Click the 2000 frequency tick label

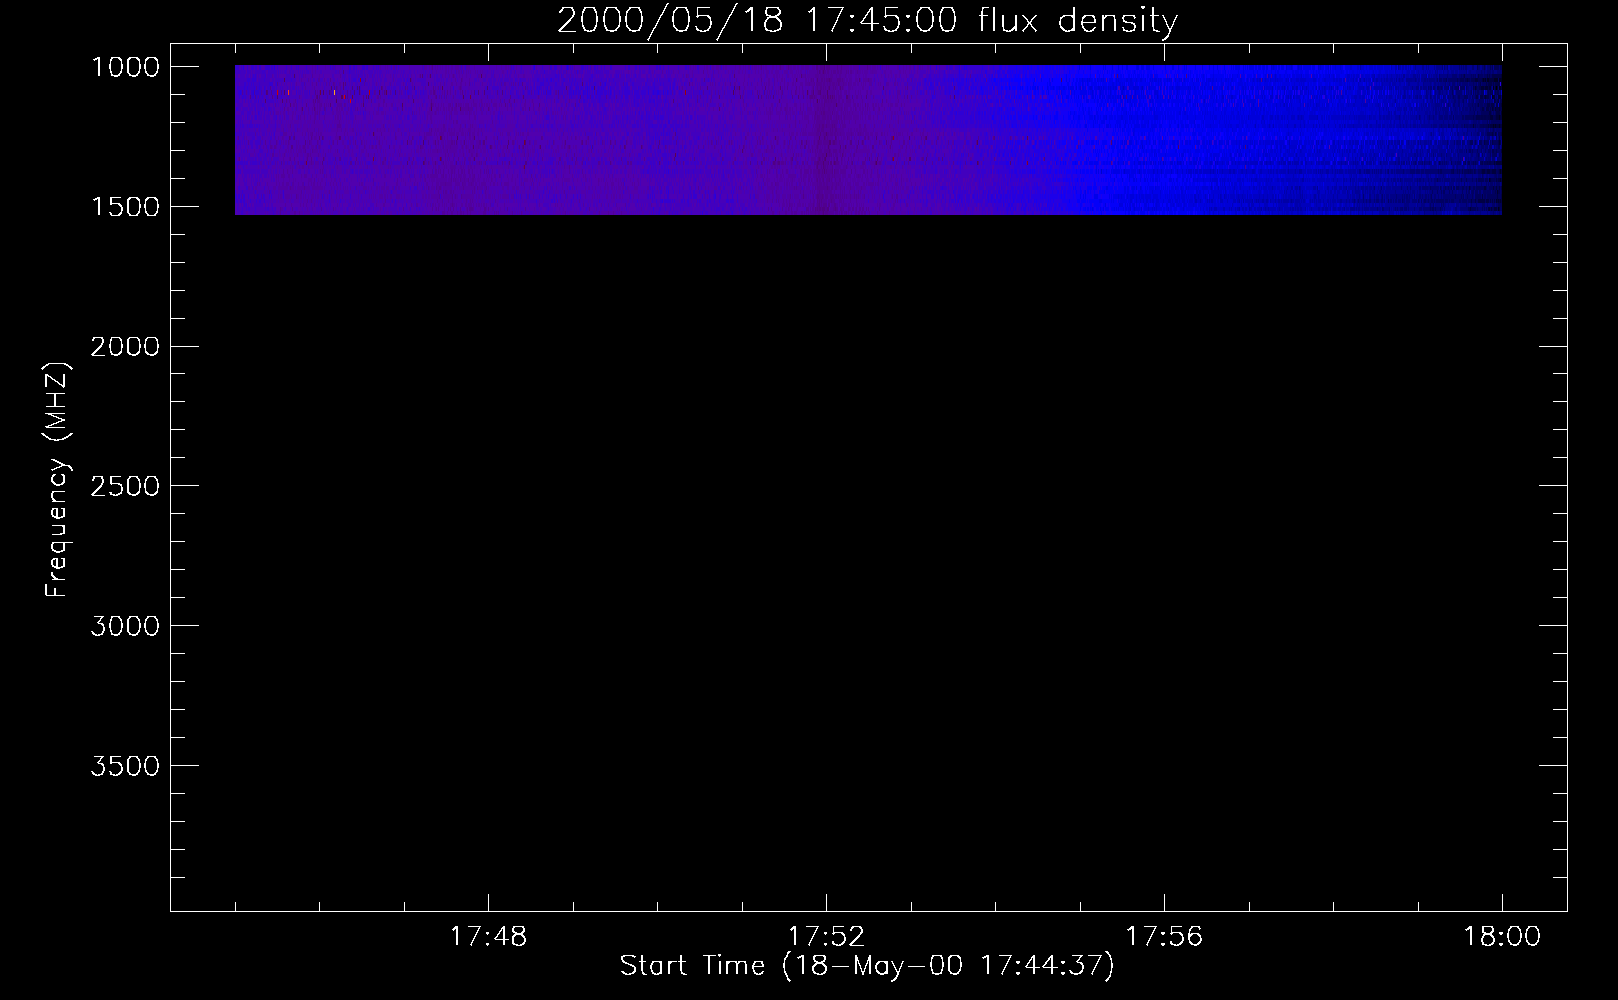point(125,347)
